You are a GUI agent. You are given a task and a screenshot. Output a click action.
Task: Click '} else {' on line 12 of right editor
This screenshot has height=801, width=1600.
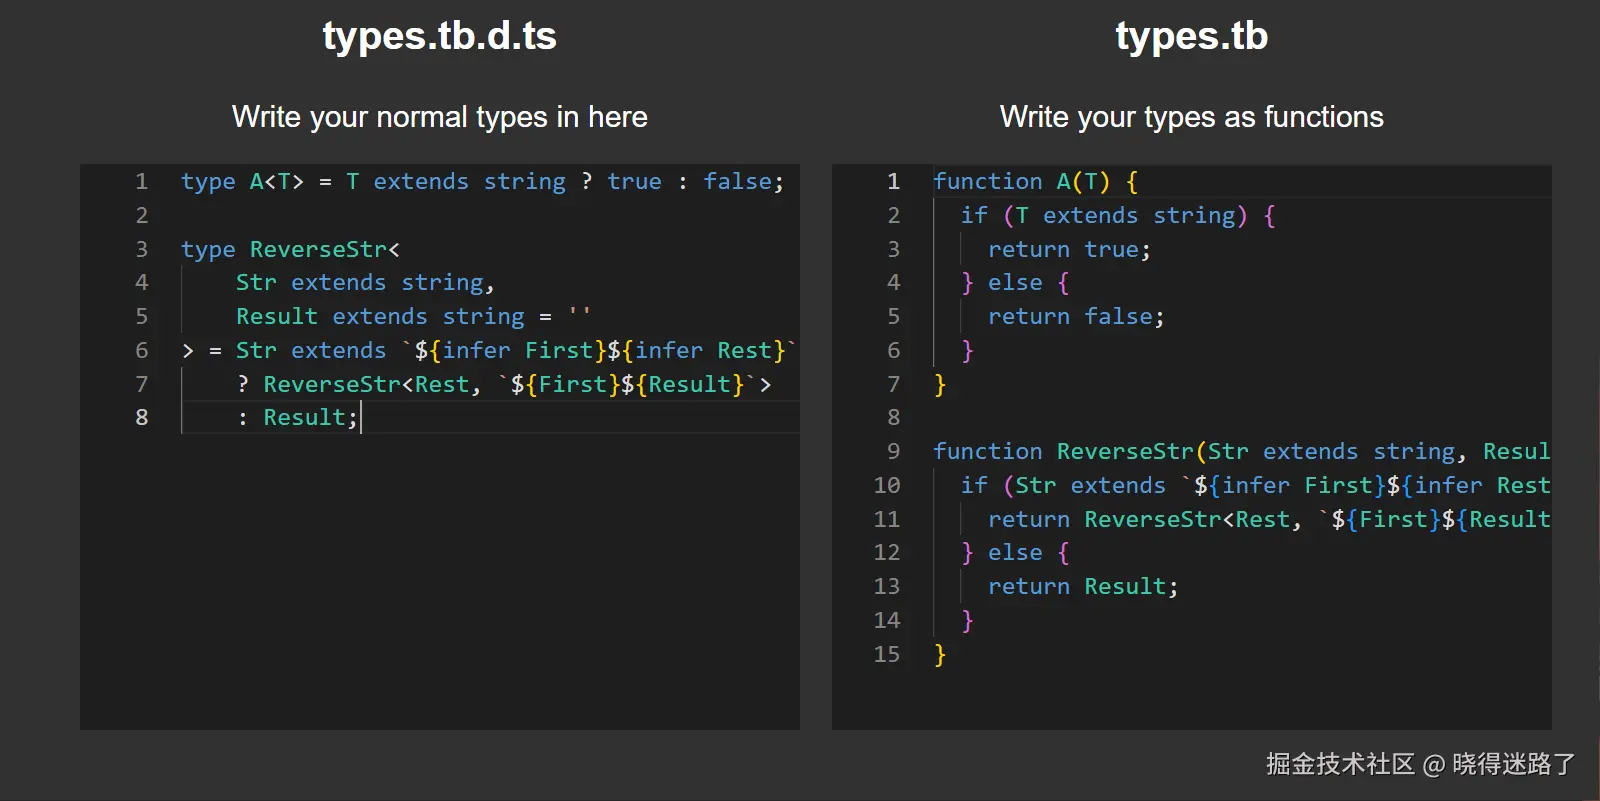[1015, 553]
